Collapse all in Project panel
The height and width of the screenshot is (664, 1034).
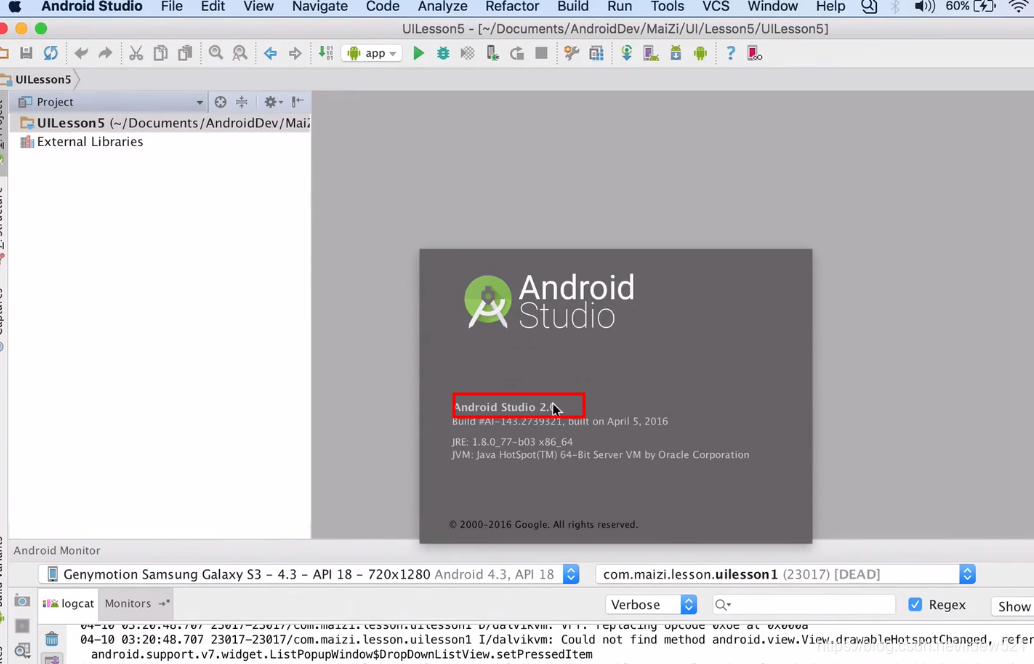pos(242,102)
